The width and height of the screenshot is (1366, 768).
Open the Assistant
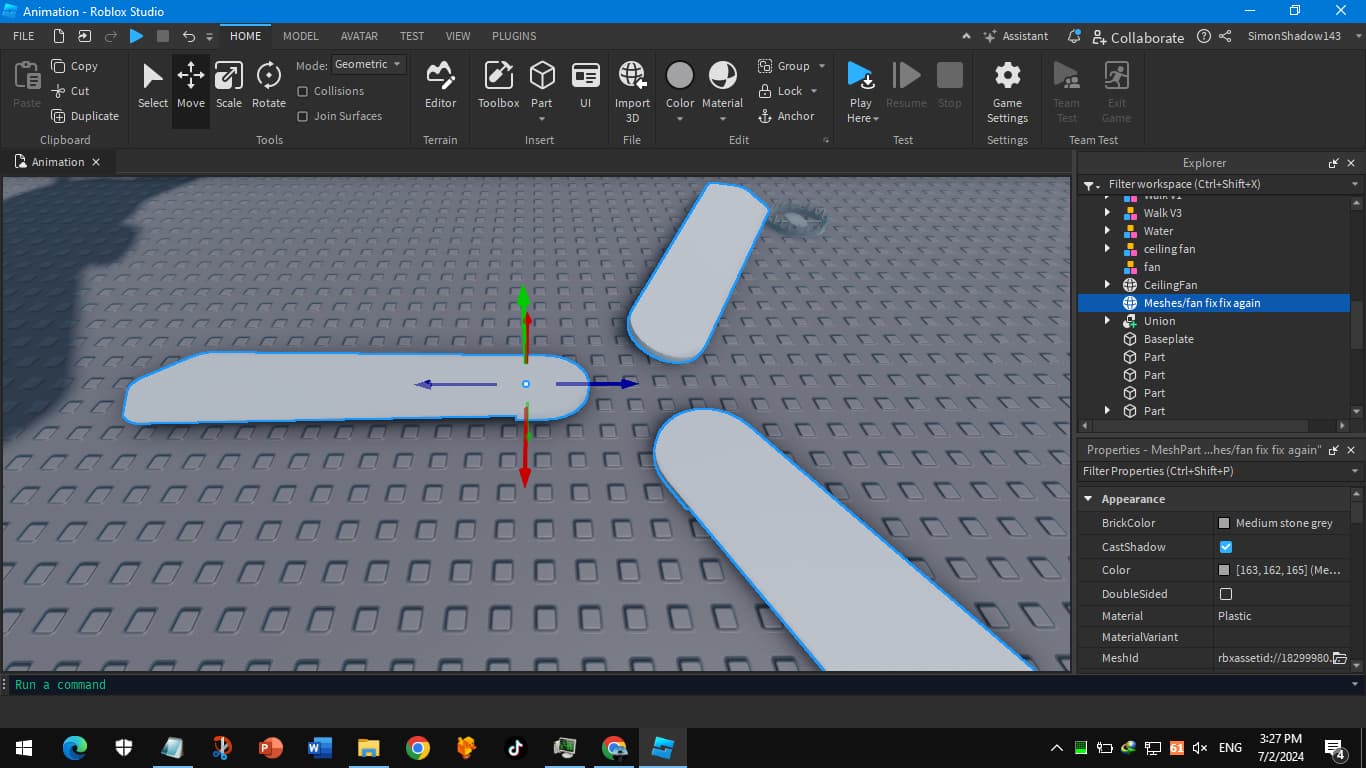(x=1016, y=36)
